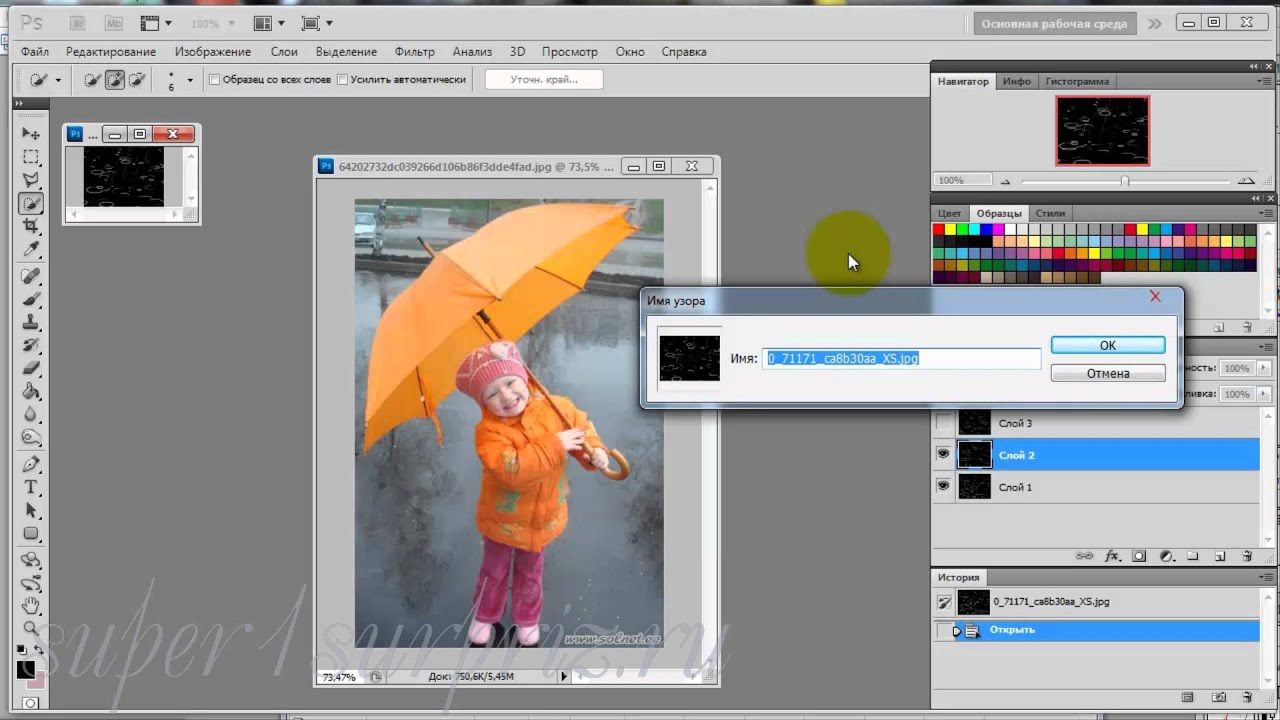The height and width of the screenshot is (720, 1280).
Task: Enable 'Образец со всех слоев' checkbox
Action: pos(214,80)
